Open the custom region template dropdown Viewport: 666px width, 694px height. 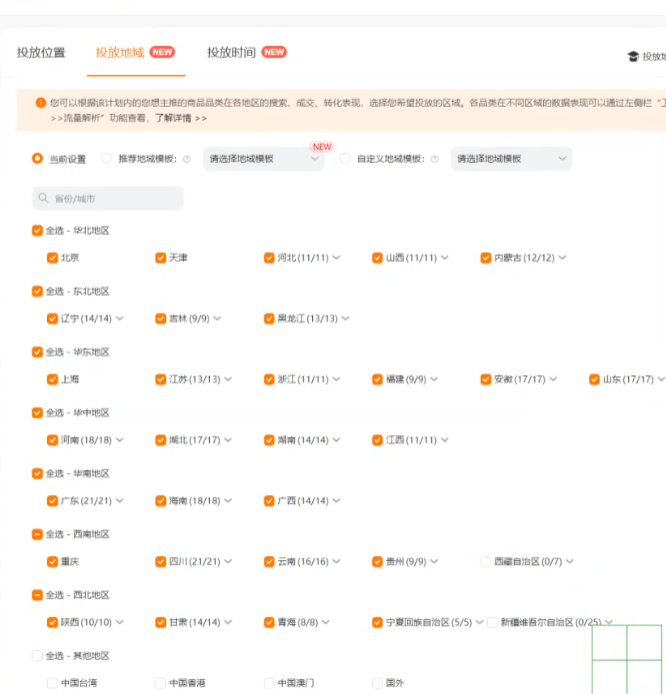pyautogui.click(x=510, y=159)
